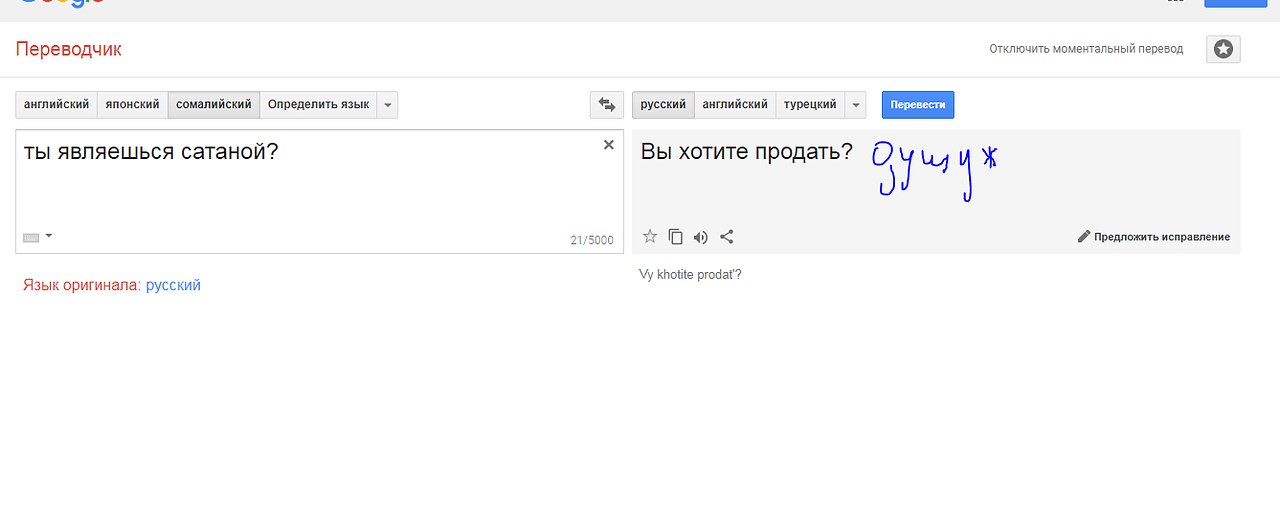
Task: Click the blue button in top right corner
Action: pyautogui.click(x=1235, y=3)
